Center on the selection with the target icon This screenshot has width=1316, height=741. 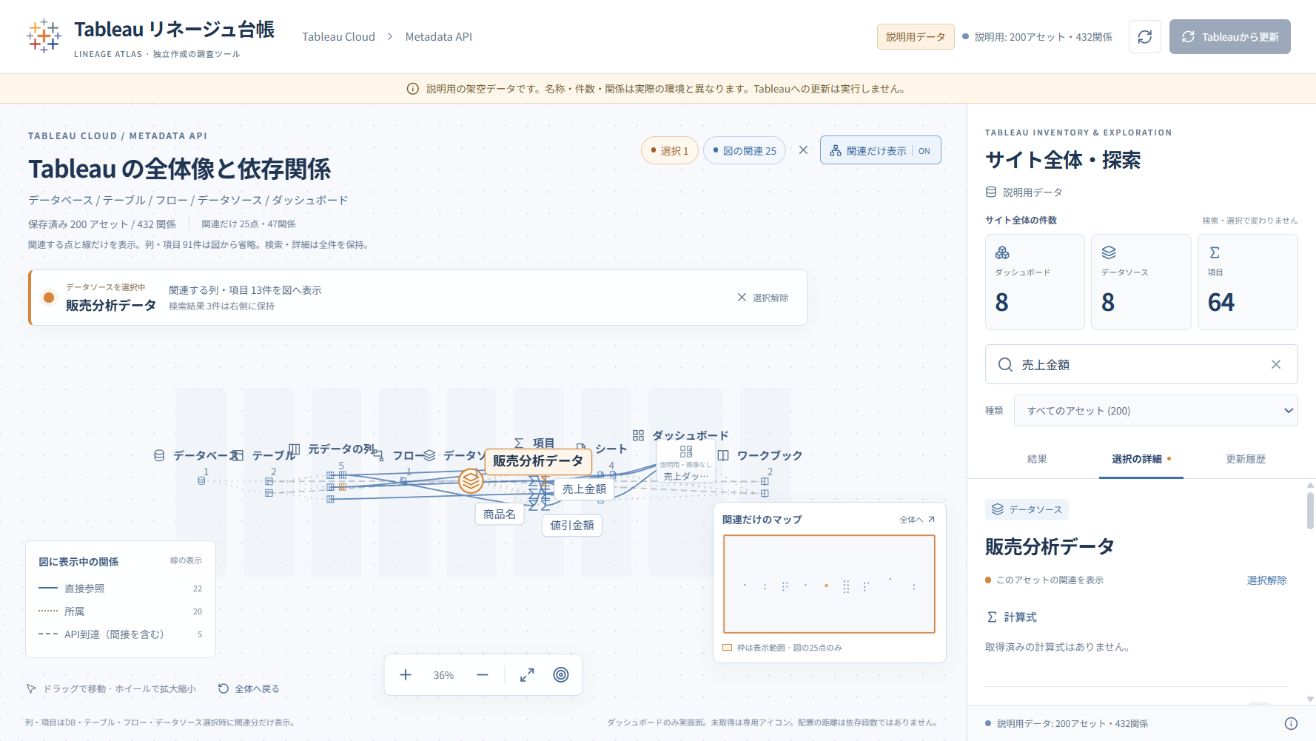click(561, 675)
